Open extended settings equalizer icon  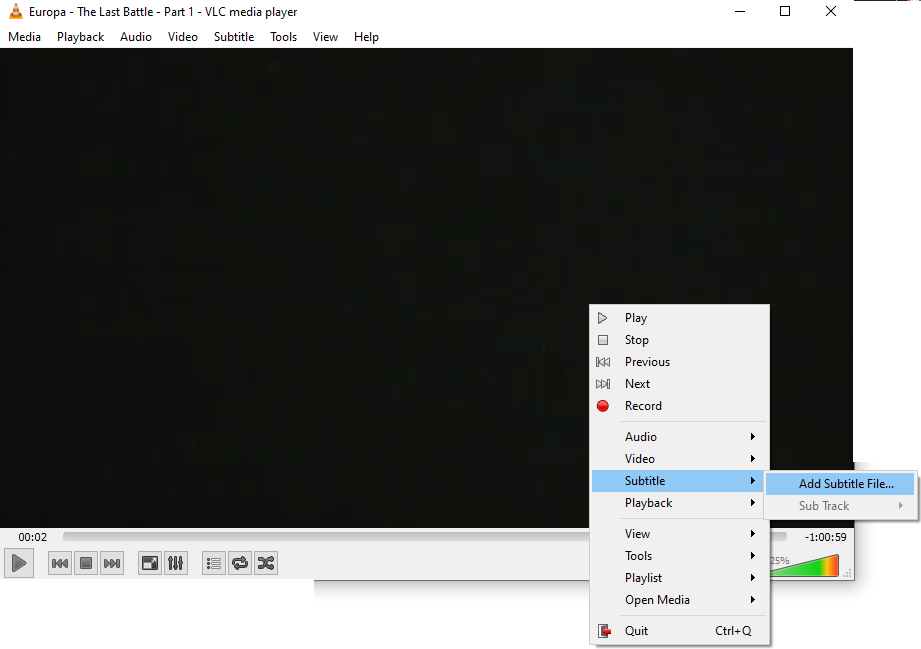175,563
